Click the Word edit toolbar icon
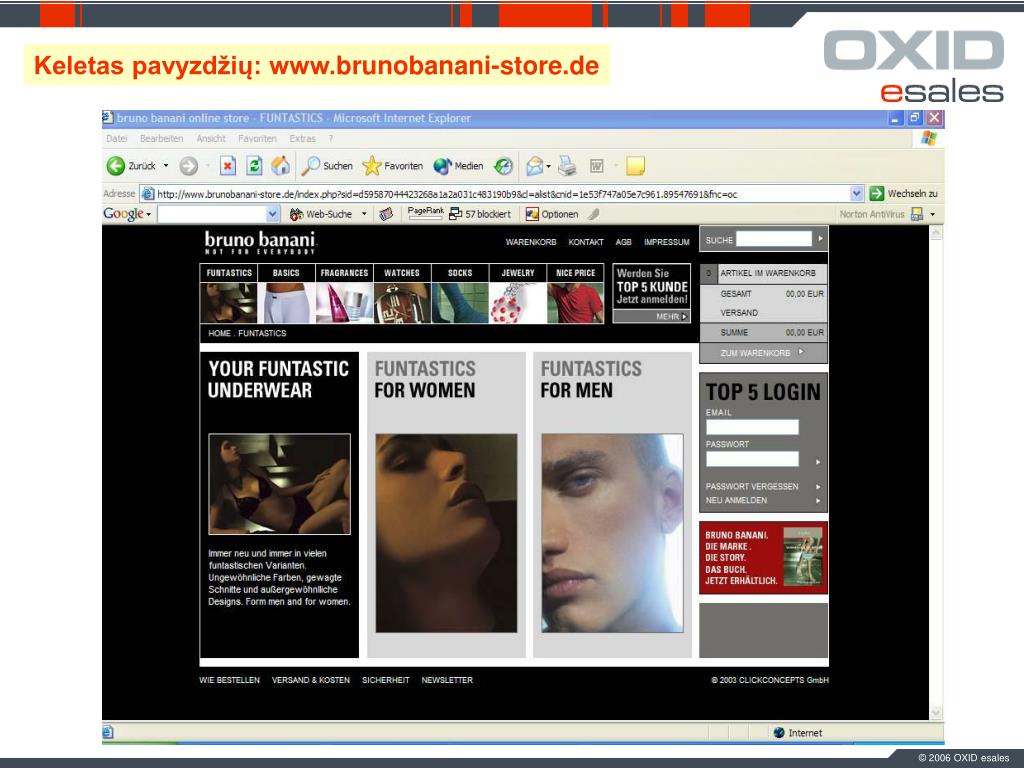Screen dimensions: 1024x768 tap(597, 166)
